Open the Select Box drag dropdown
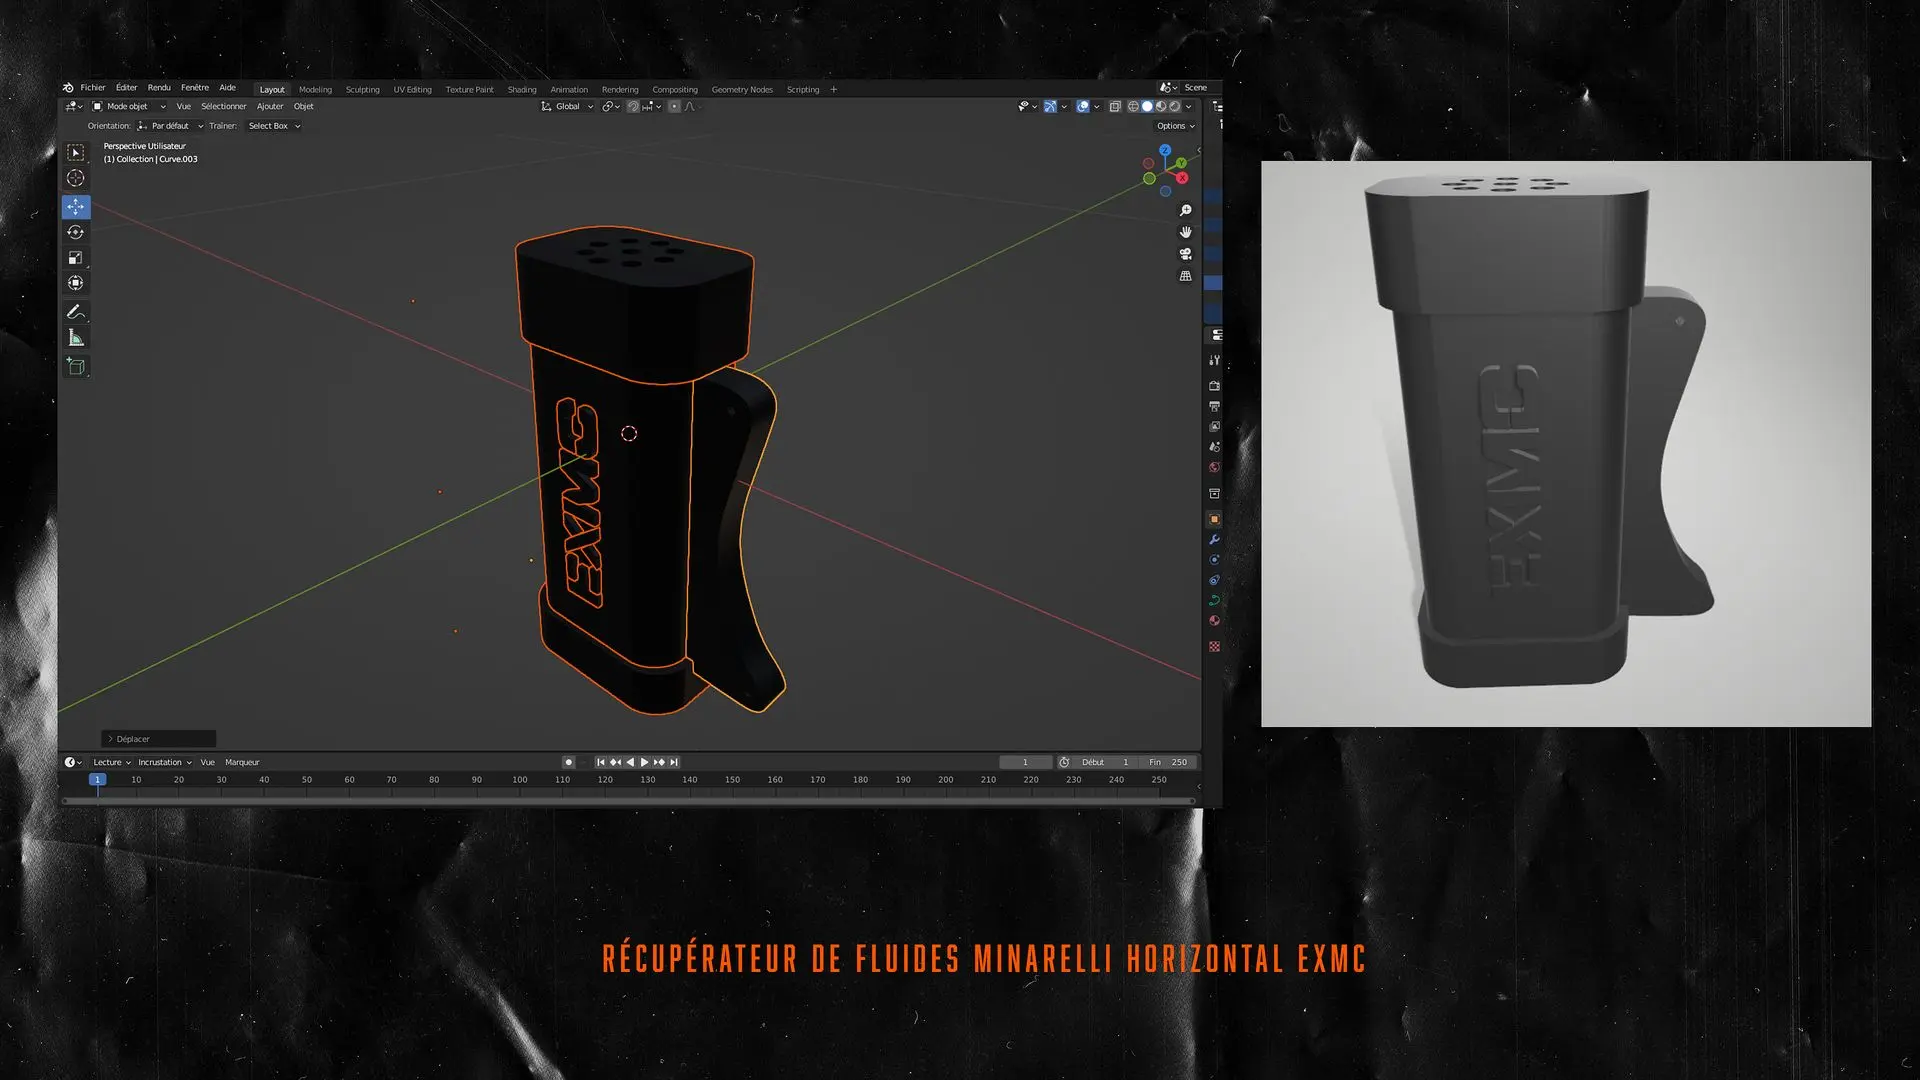1920x1080 pixels. [274, 126]
